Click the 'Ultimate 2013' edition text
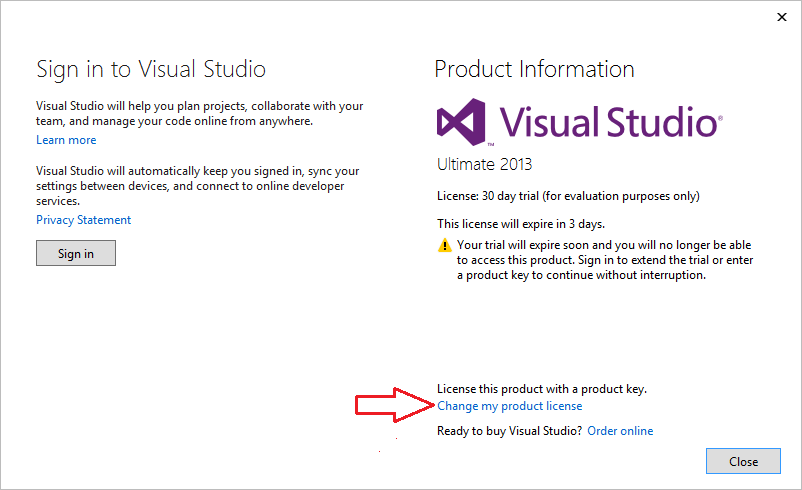 click(484, 164)
